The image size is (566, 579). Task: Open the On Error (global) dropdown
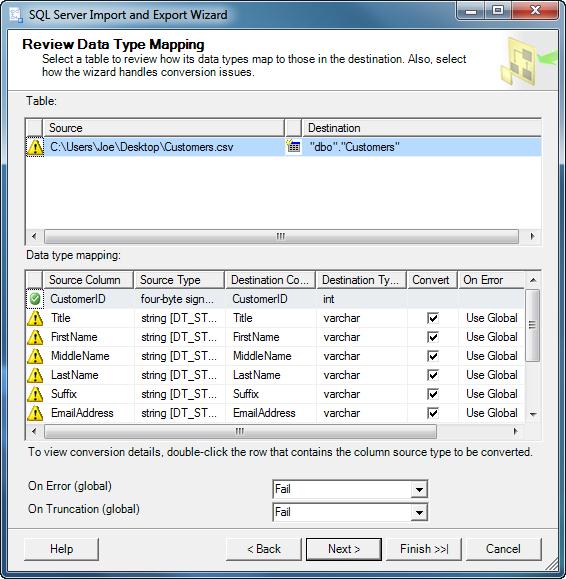coord(419,490)
